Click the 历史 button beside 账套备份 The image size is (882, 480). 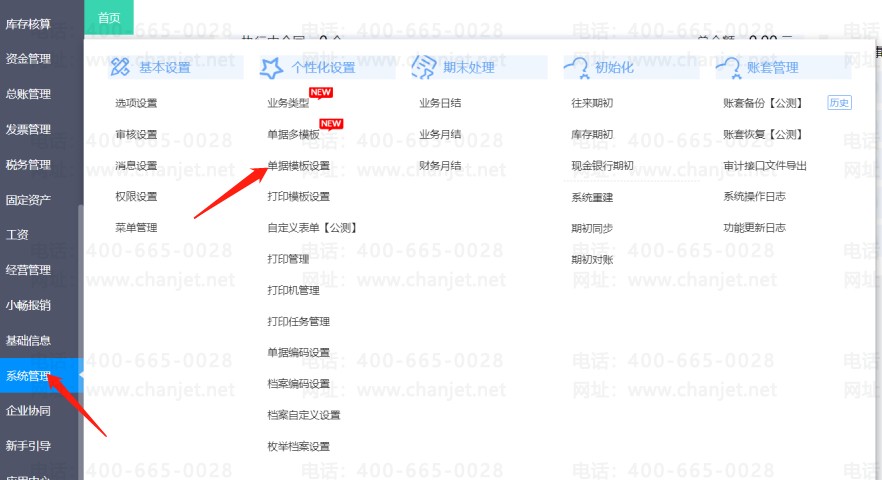point(839,102)
